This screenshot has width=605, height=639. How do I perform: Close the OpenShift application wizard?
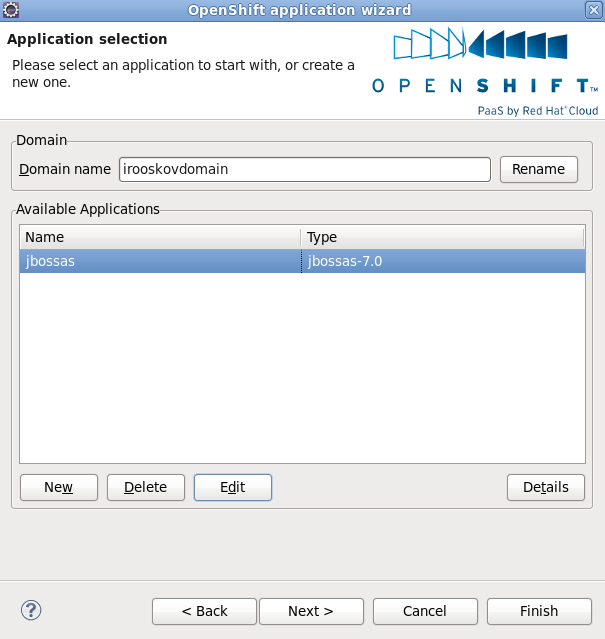pyautogui.click(x=594, y=10)
